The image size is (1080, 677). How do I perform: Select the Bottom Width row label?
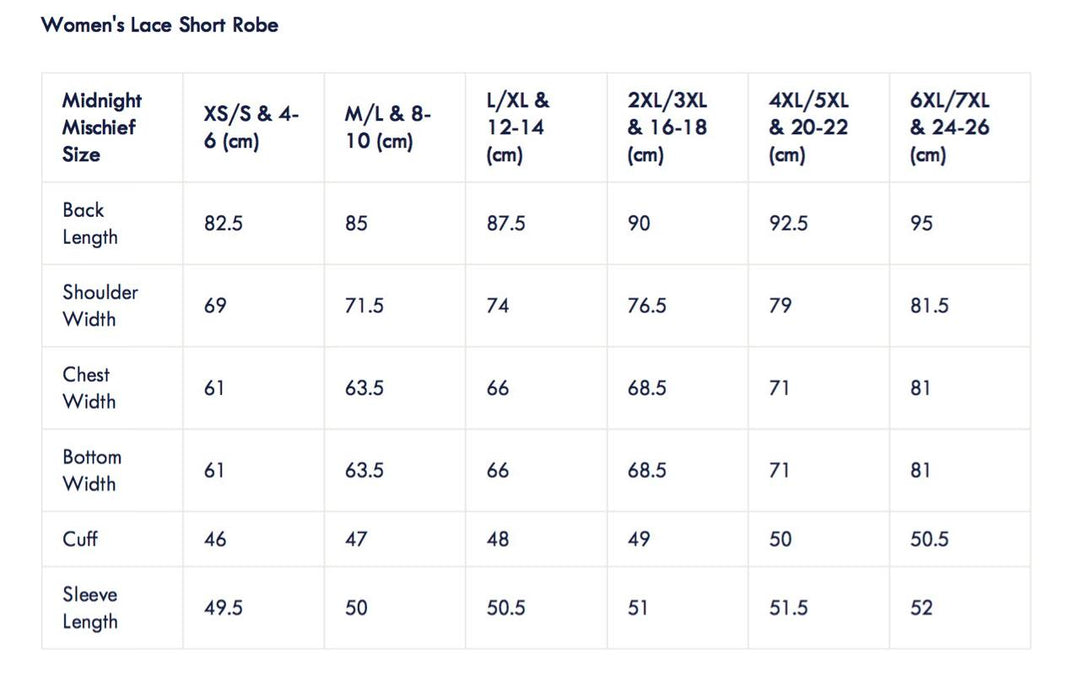(92, 470)
